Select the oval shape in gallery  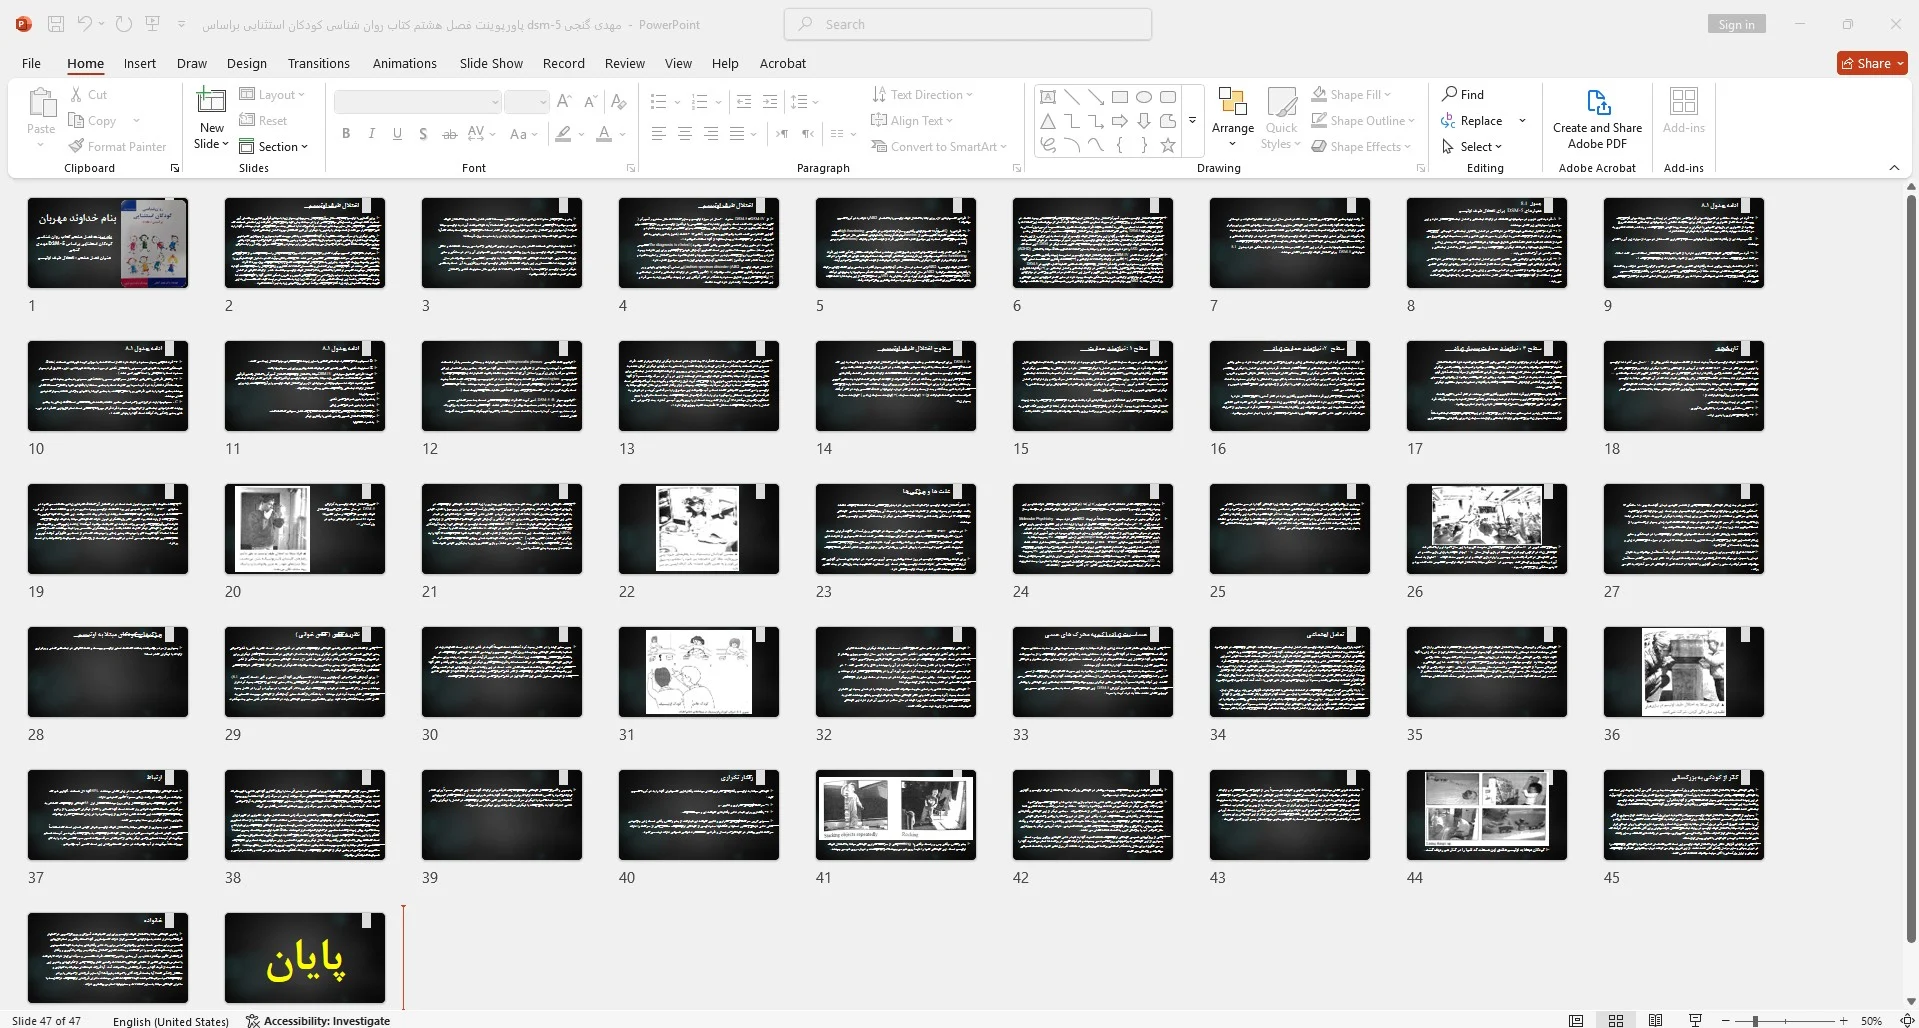[x=1144, y=97]
